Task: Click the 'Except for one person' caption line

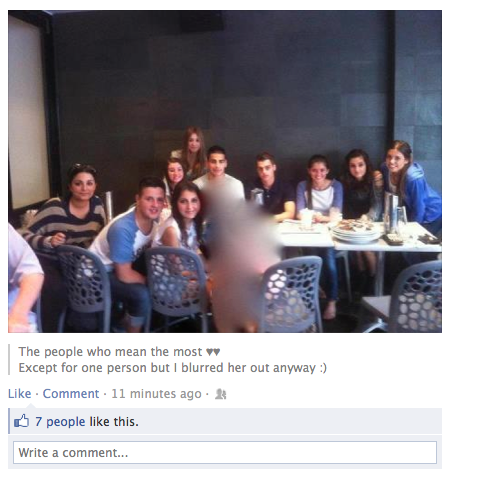Action: [172, 368]
